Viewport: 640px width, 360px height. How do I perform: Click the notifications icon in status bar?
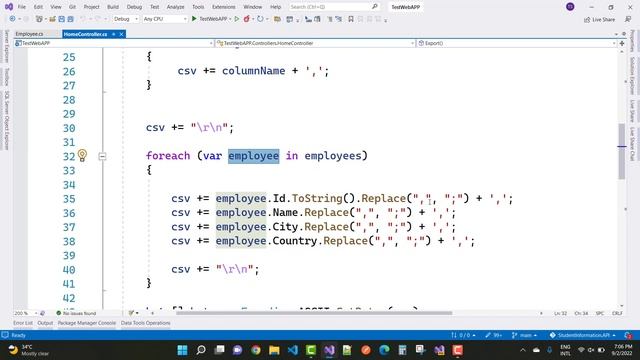(628, 335)
